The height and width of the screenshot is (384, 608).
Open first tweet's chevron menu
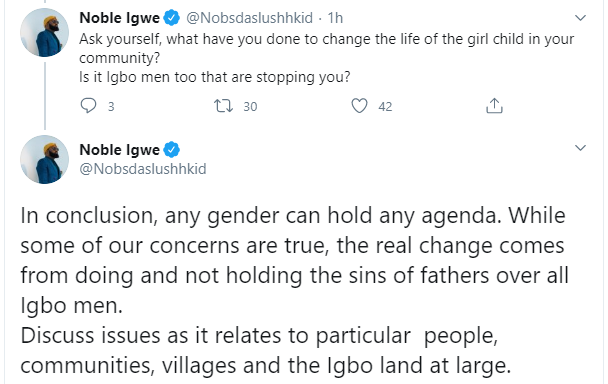point(580,18)
